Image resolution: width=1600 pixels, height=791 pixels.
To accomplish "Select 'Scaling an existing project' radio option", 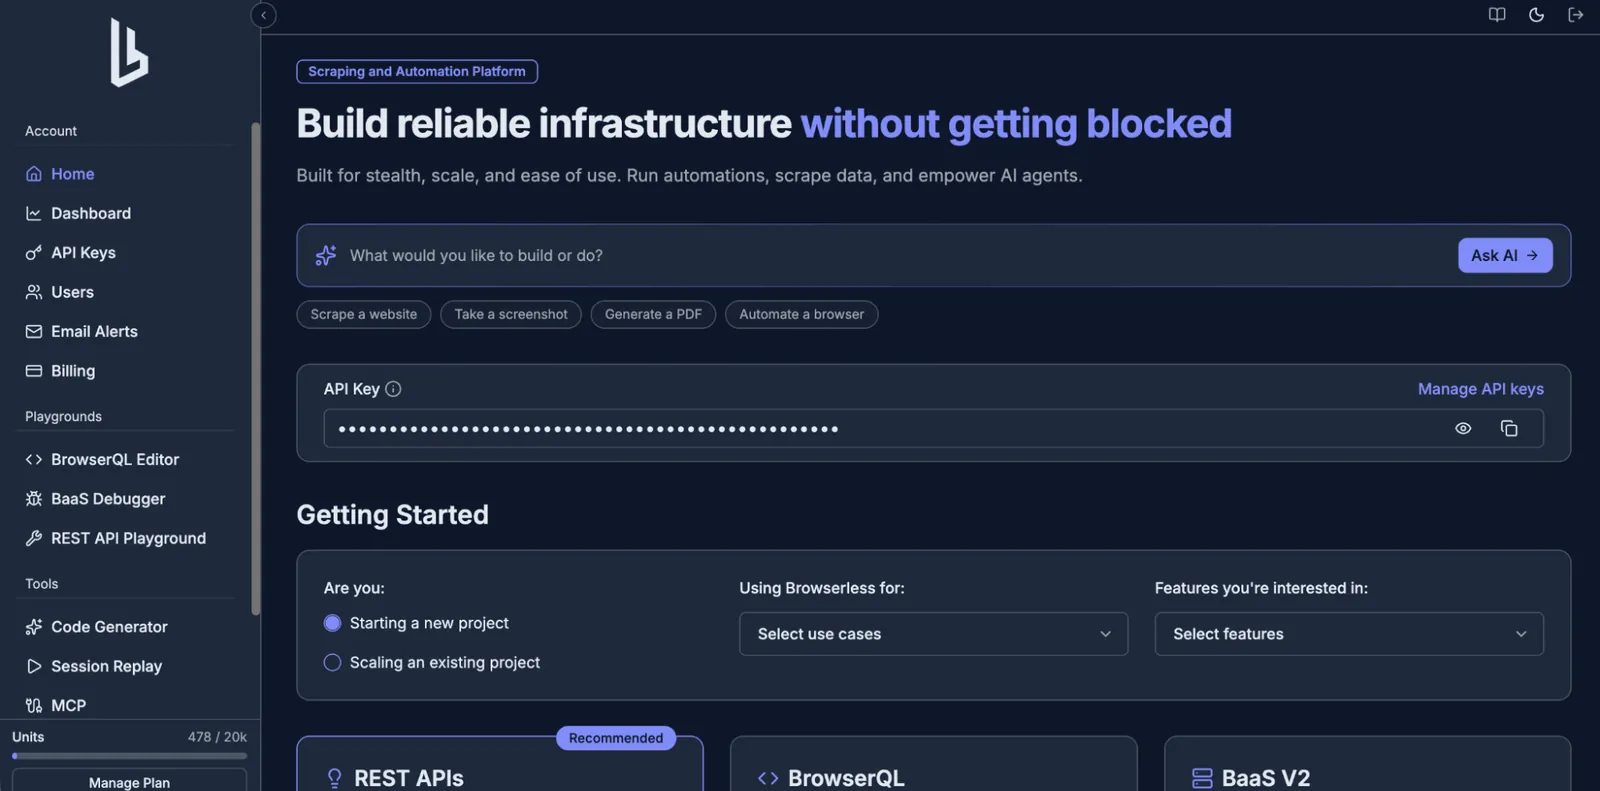I will 333,663.
